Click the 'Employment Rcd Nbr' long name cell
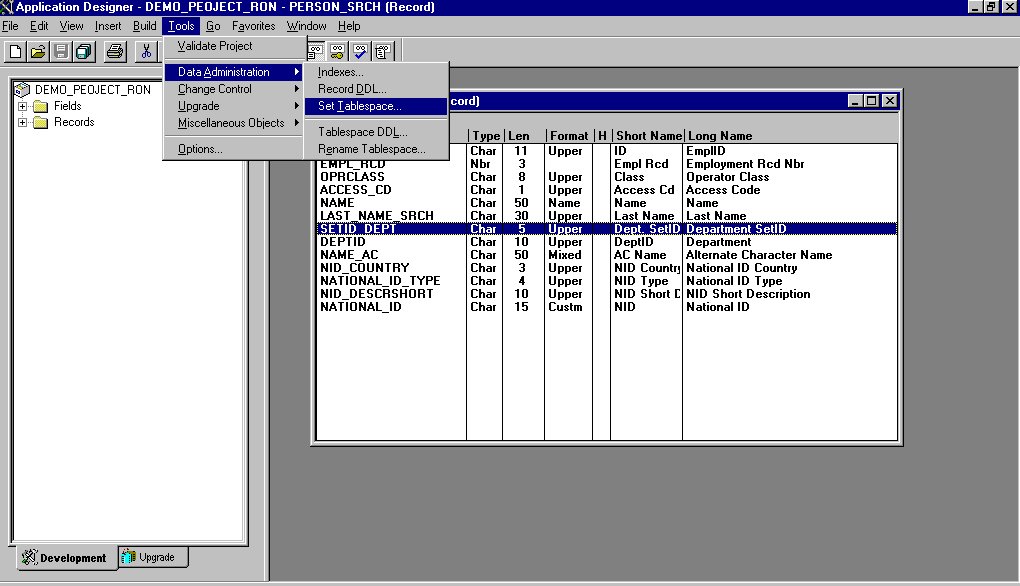This screenshot has width=1020, height=586. click(x=745, y=164)
